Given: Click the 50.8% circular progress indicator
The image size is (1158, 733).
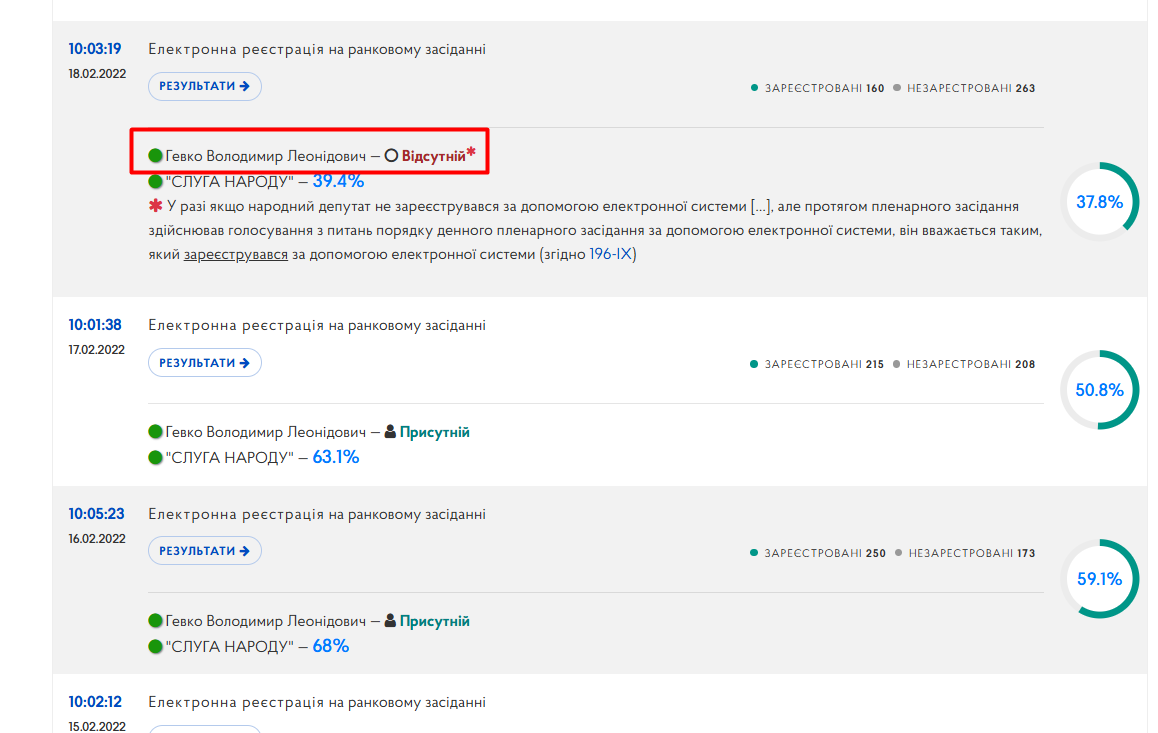Looking at the screenshot, I should (x=1100, y=390).
